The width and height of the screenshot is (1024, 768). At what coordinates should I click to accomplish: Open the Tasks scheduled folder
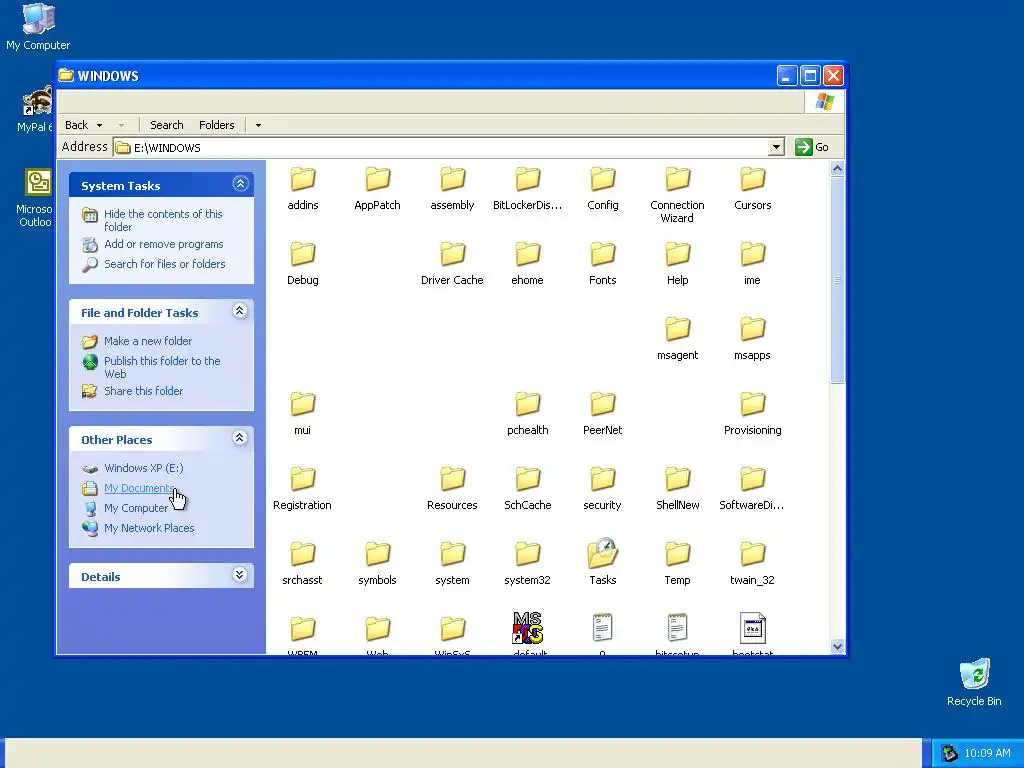[602, 563]
